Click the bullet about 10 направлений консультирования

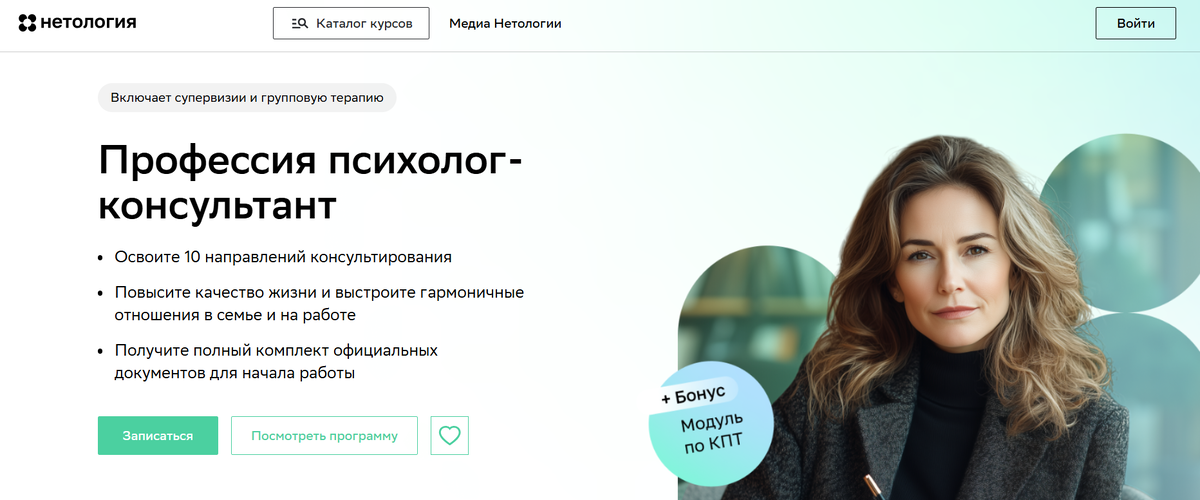pyautogui.click(x=283, y=257)
